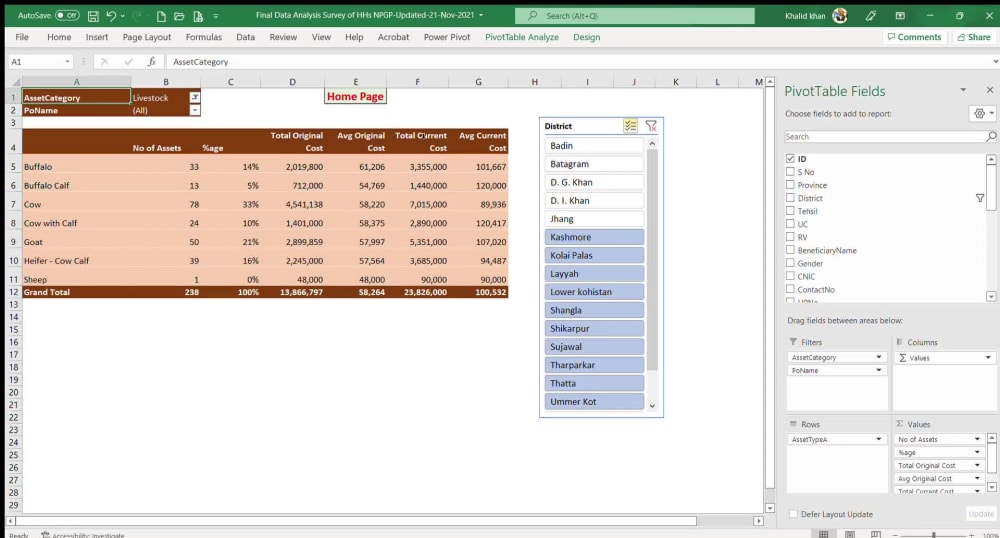Check the District field checkbox
Screen dimensions: 1000x538
click(790, 198)
